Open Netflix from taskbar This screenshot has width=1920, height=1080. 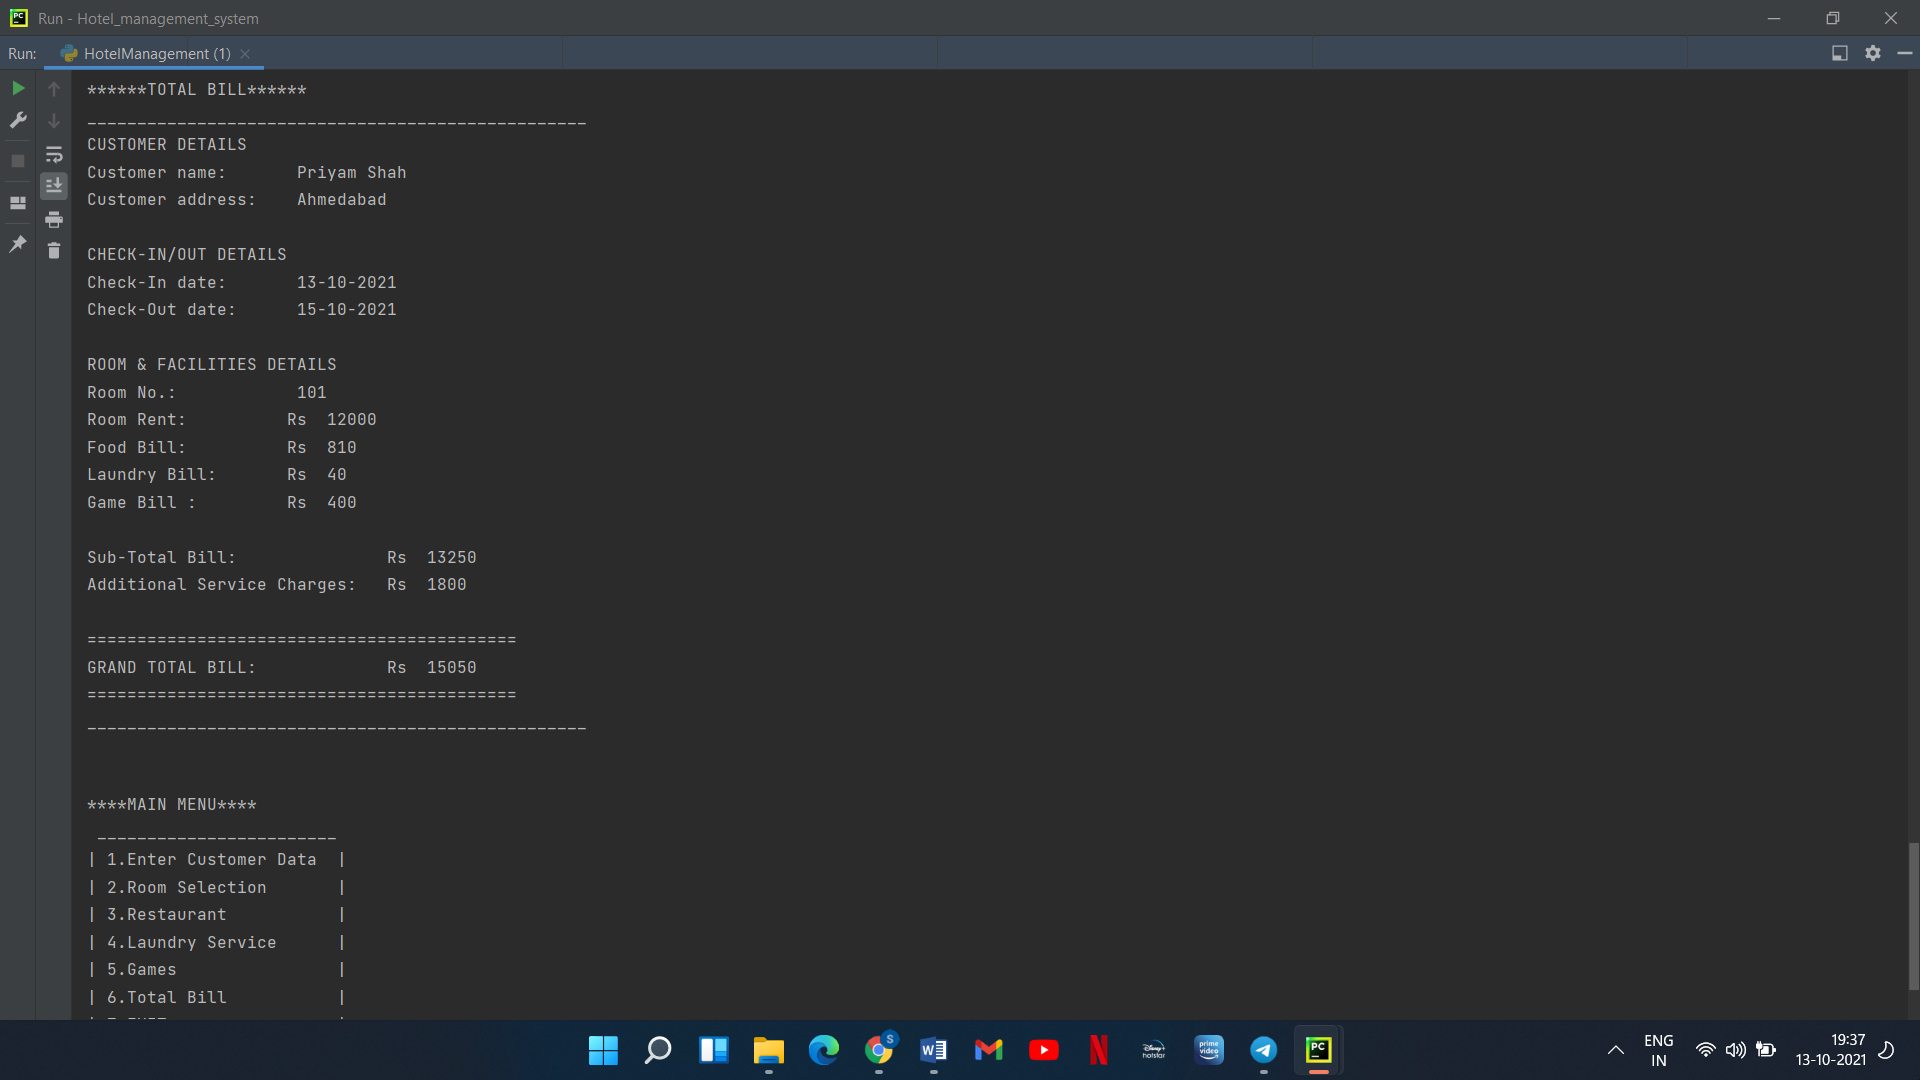pos(1099,1050)
